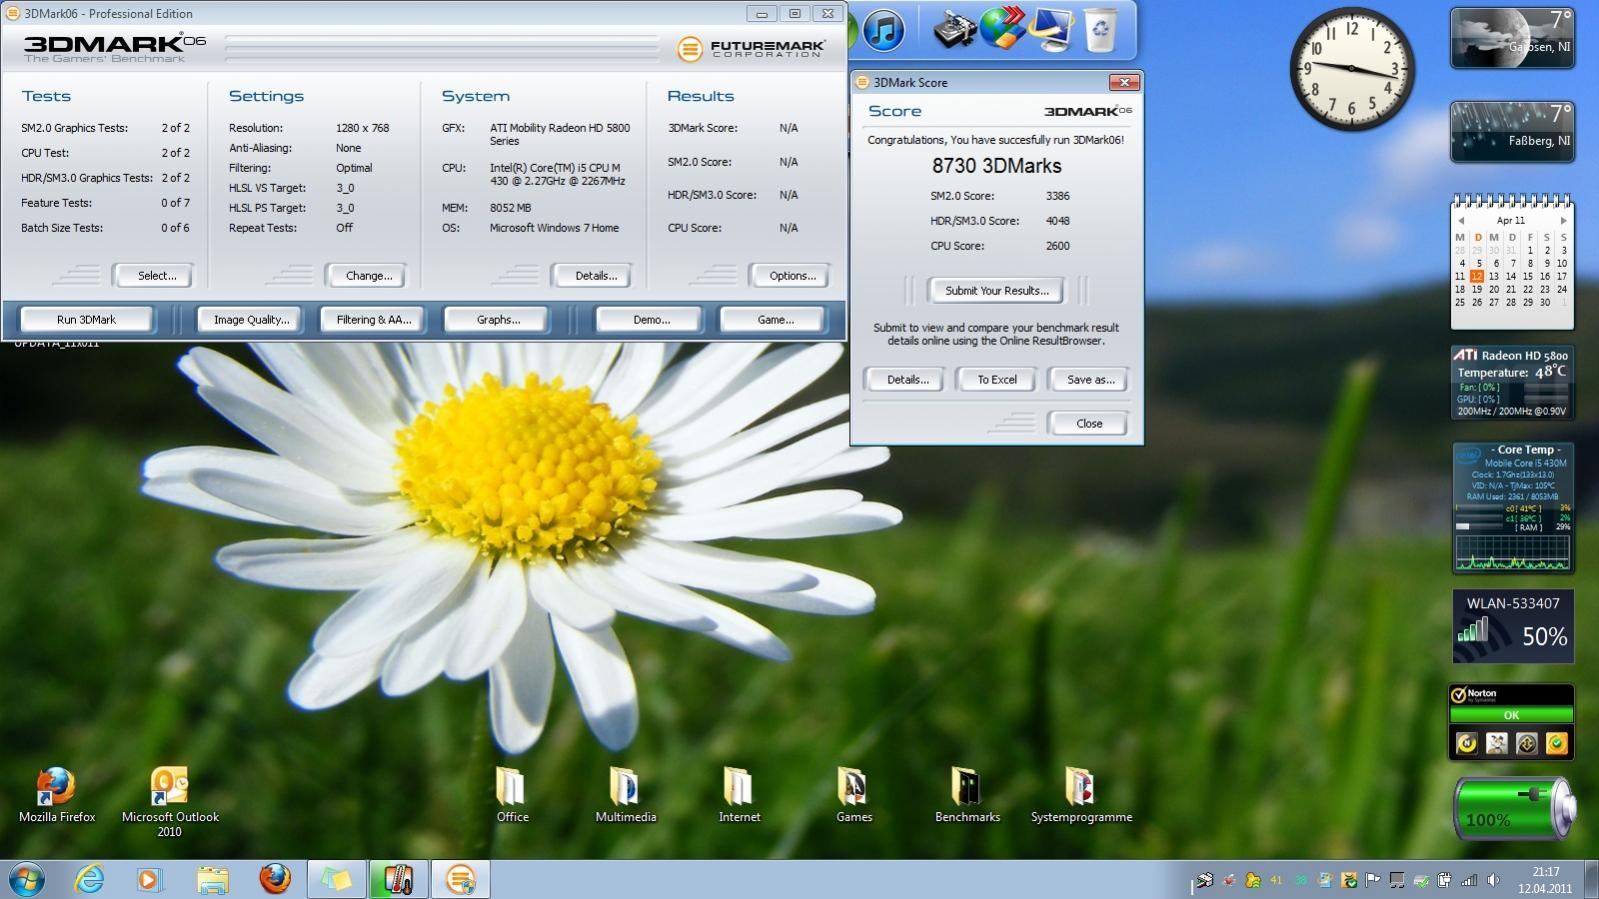
Task: Select highlighted day 12 in calendar
Action: [x=1476, y=276]
